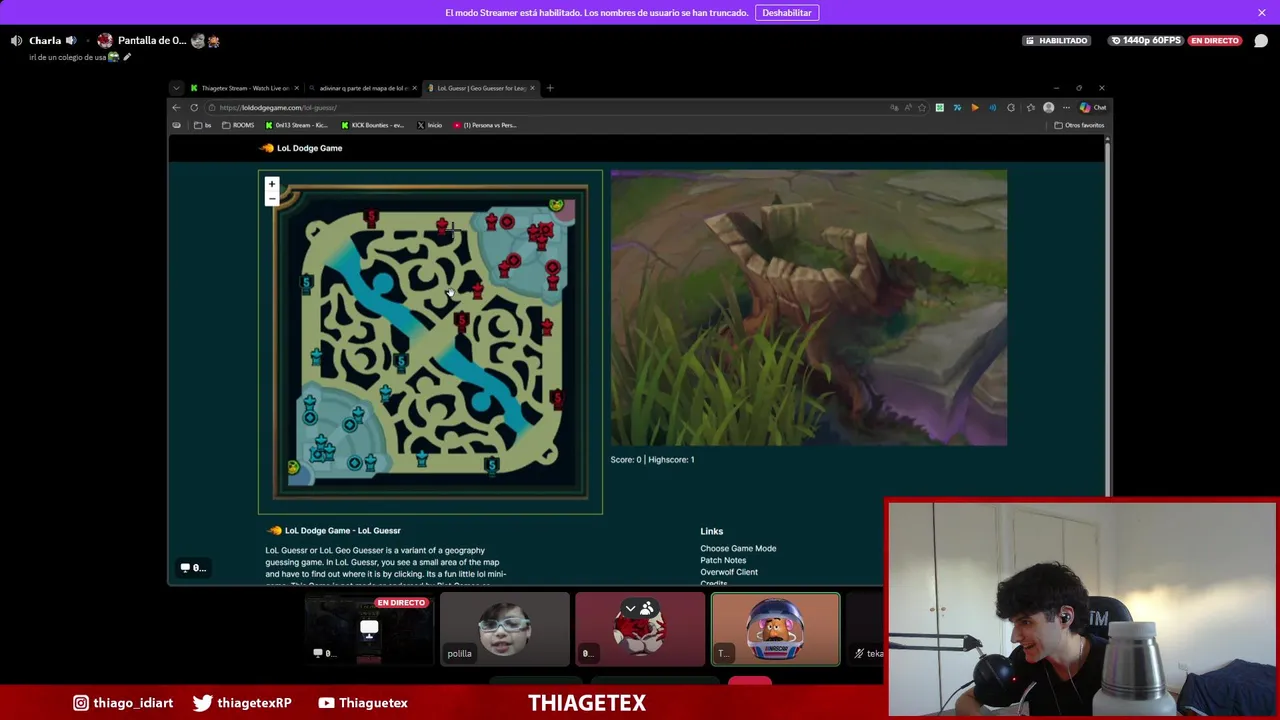Screen dimensions: 1280x720
Task: Click the orange play extension icon
Action: pyautogui.click(x=975, y=107)
